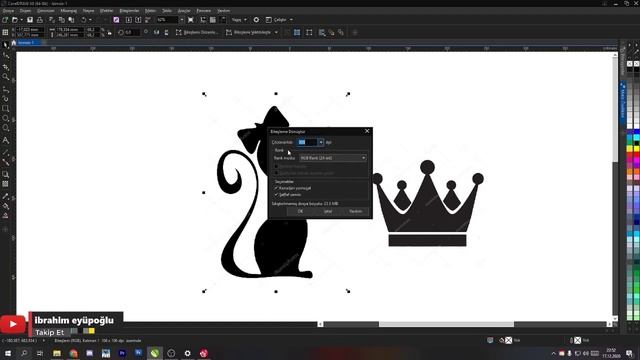The width and height of the screenshot is (640, 360).
Task: Click the Çözünürlük resolution input field
Action: 307,142
